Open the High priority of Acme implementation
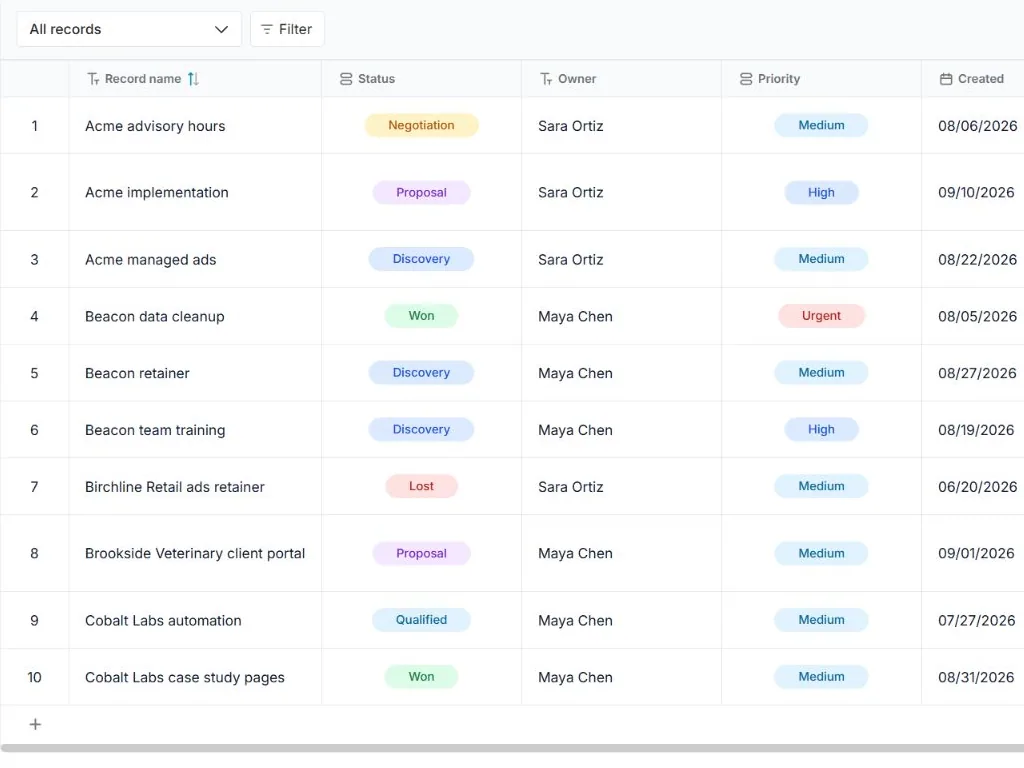This screenshot has height=768, width=1024. tap(821, 193)
